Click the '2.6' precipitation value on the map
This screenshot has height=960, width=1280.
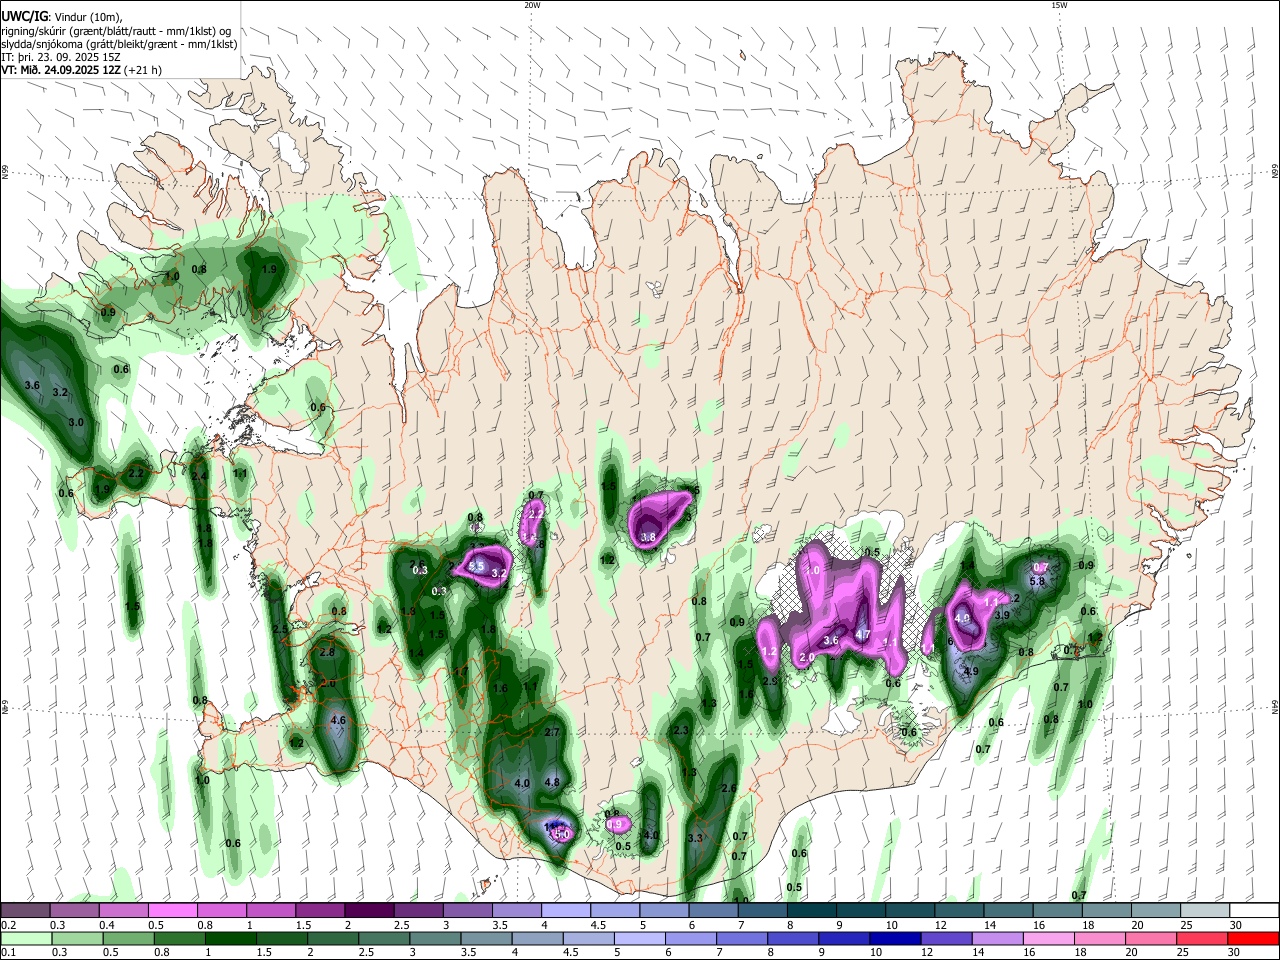(728, 789)
